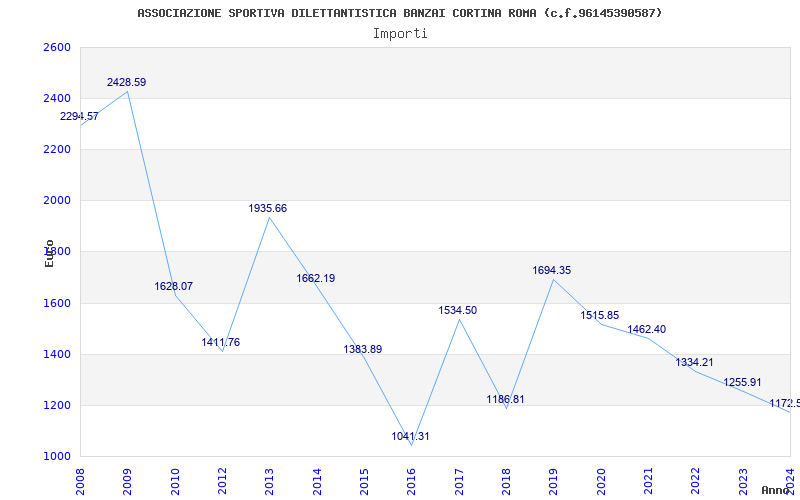Click the x-axis year 2013
Viewport: 800px width, 500px height.
[x=269, y=482]
